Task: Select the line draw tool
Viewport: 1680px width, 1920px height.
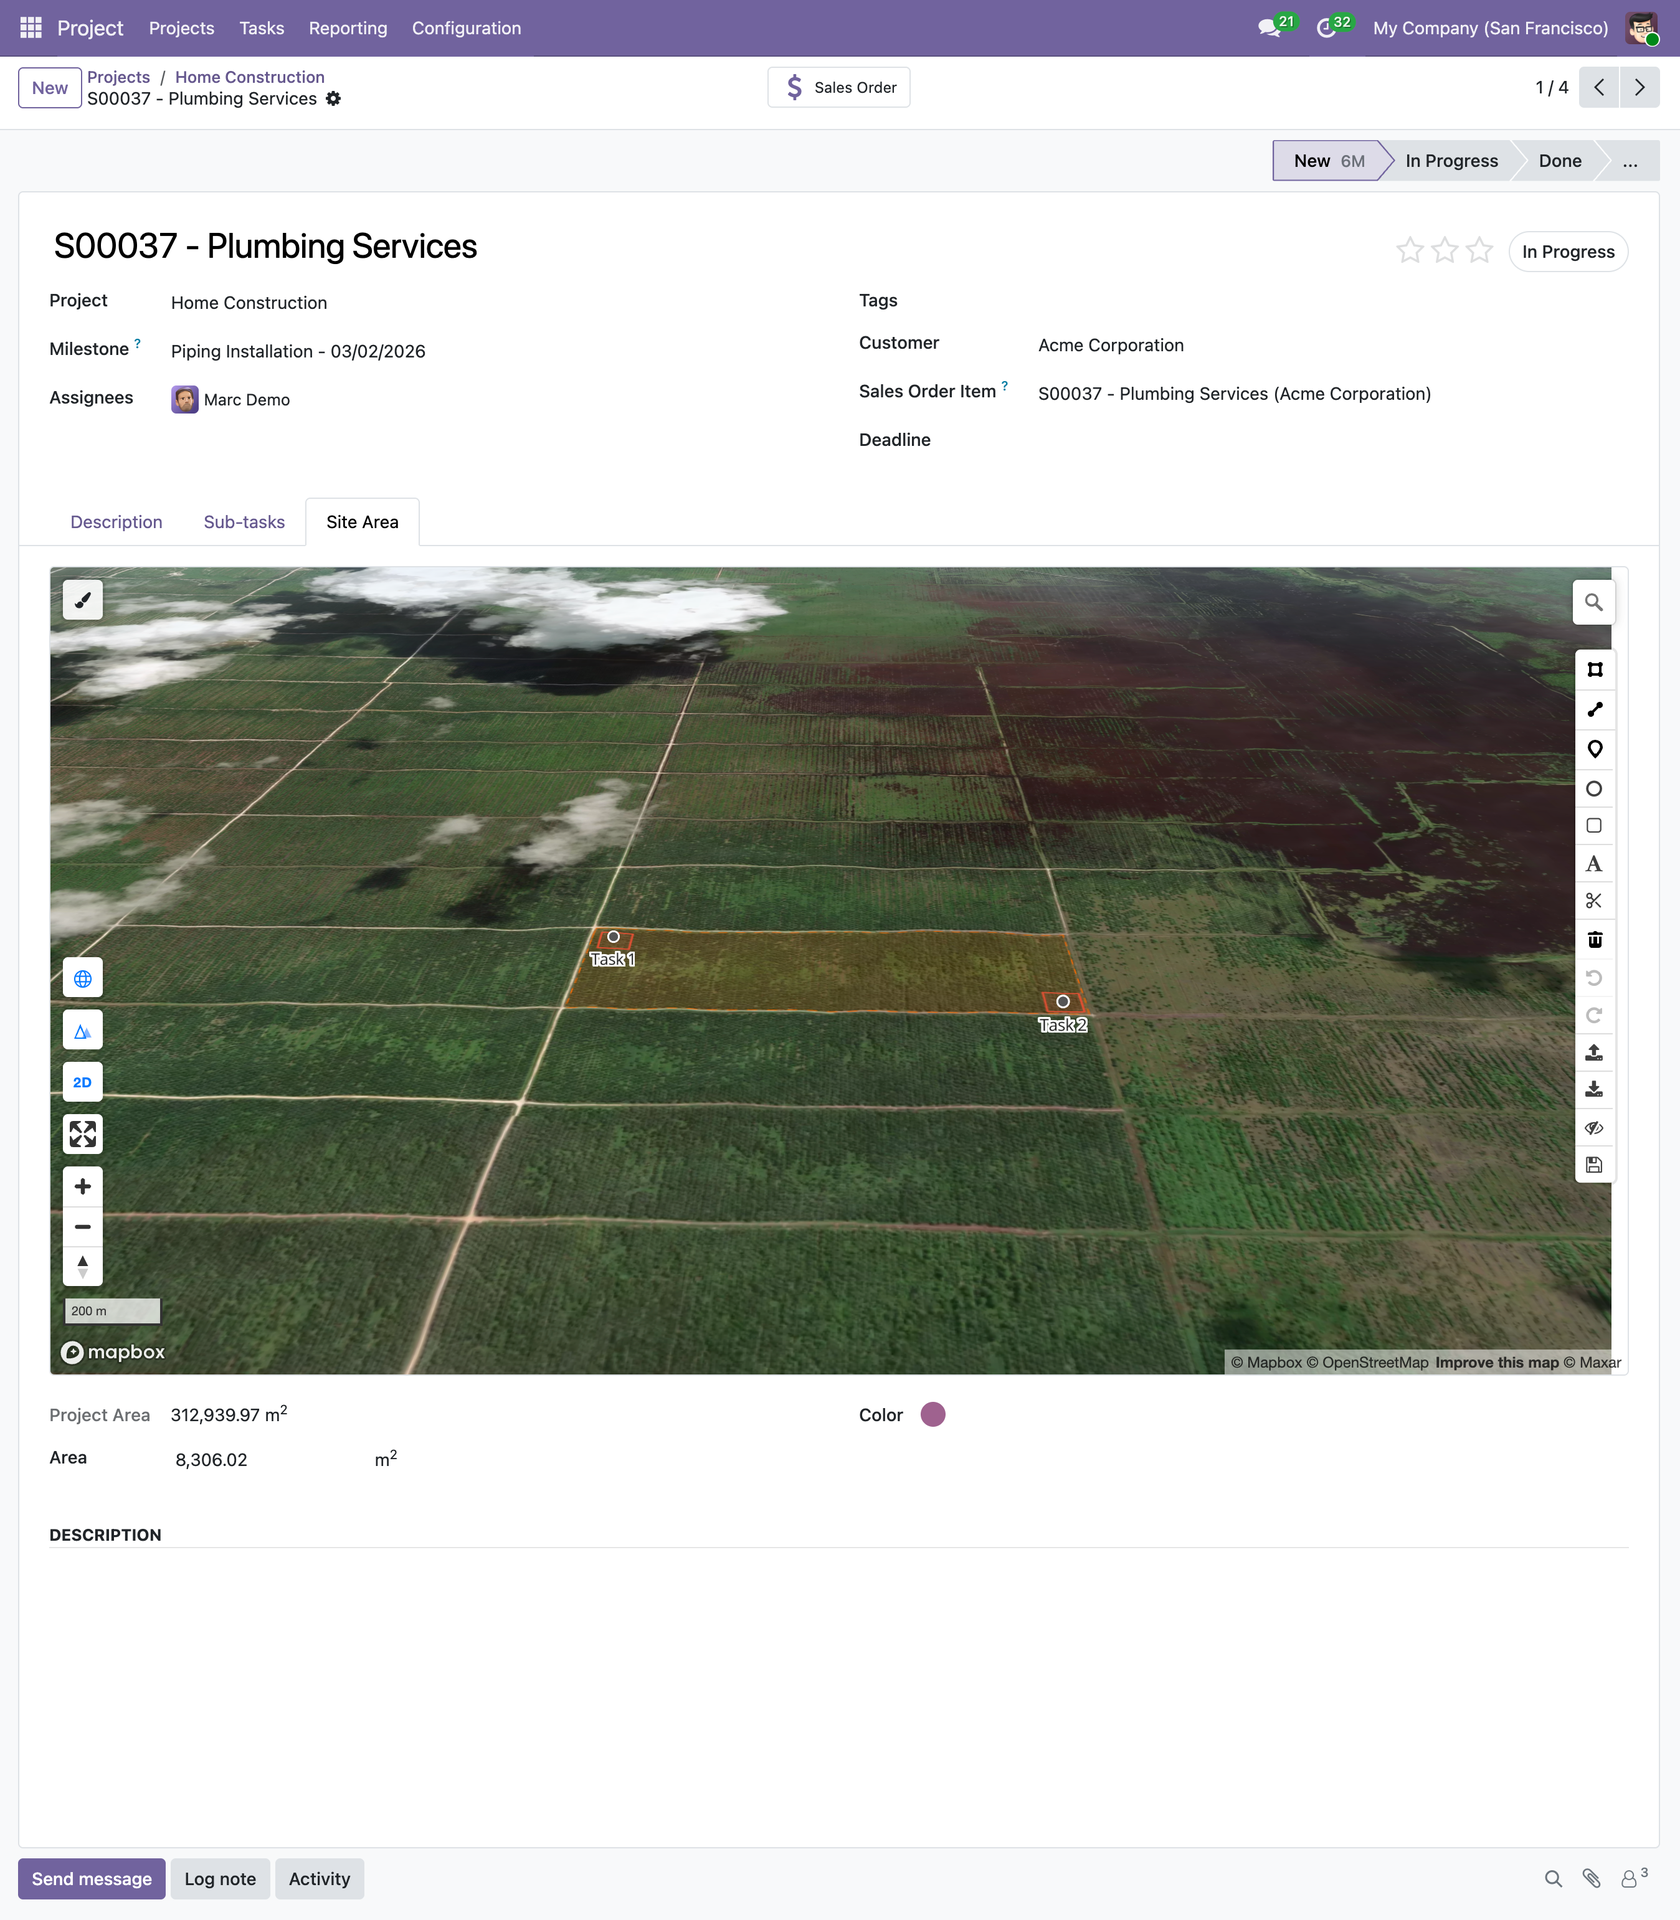Action: coord(1595,709)
